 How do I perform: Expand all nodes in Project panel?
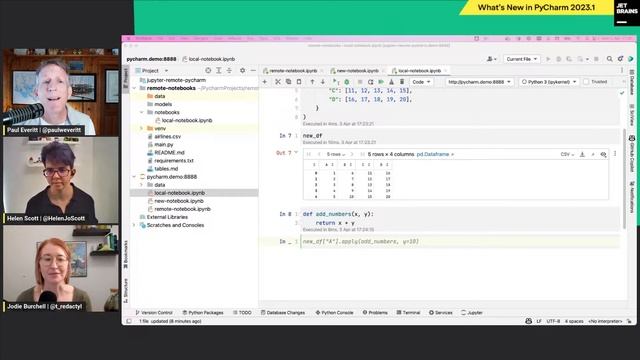click(219, 71)
